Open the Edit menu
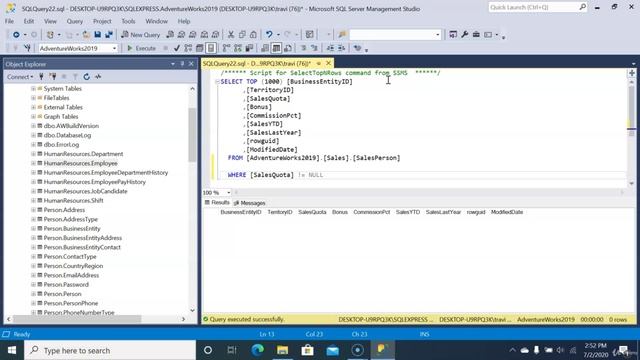 click(29, 21)
